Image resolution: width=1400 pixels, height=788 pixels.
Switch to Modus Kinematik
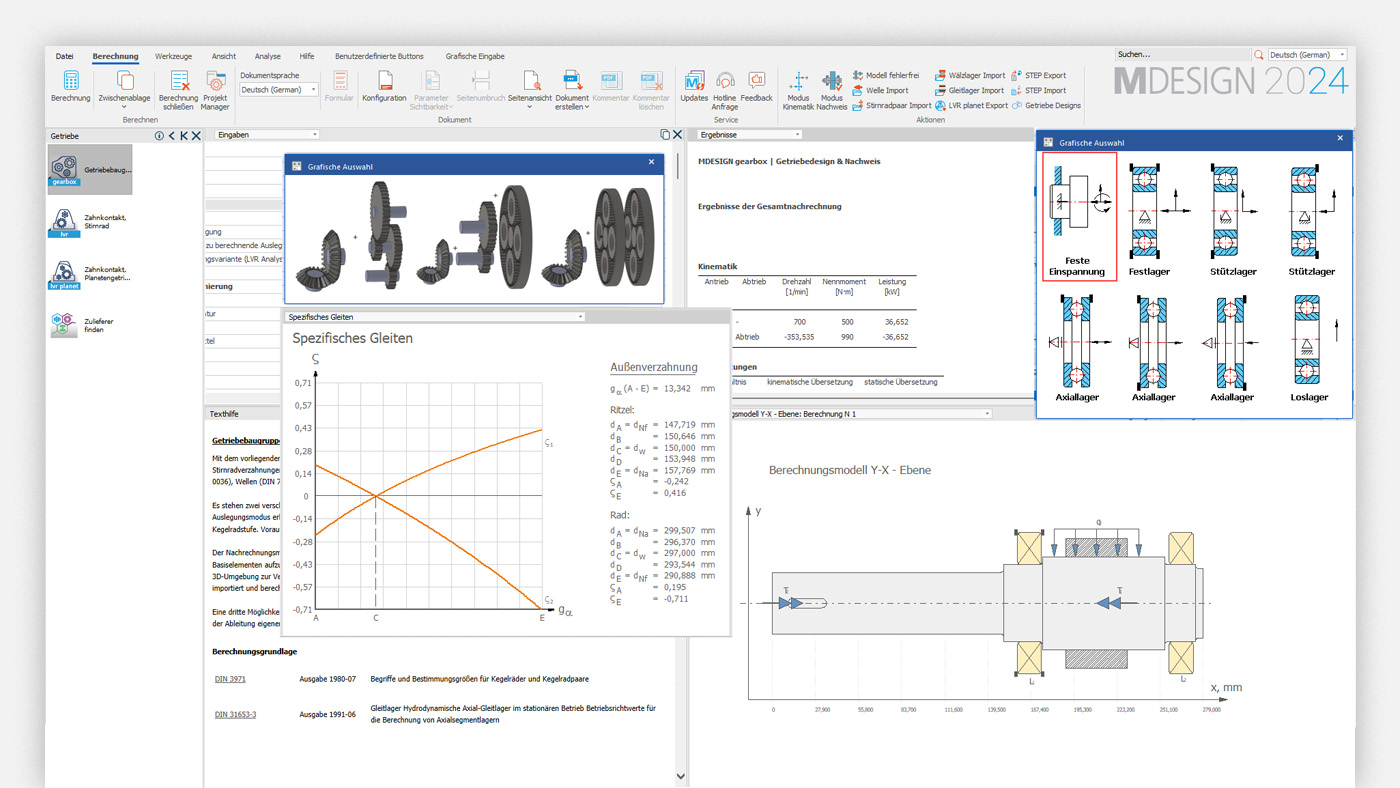coord(798,88)
